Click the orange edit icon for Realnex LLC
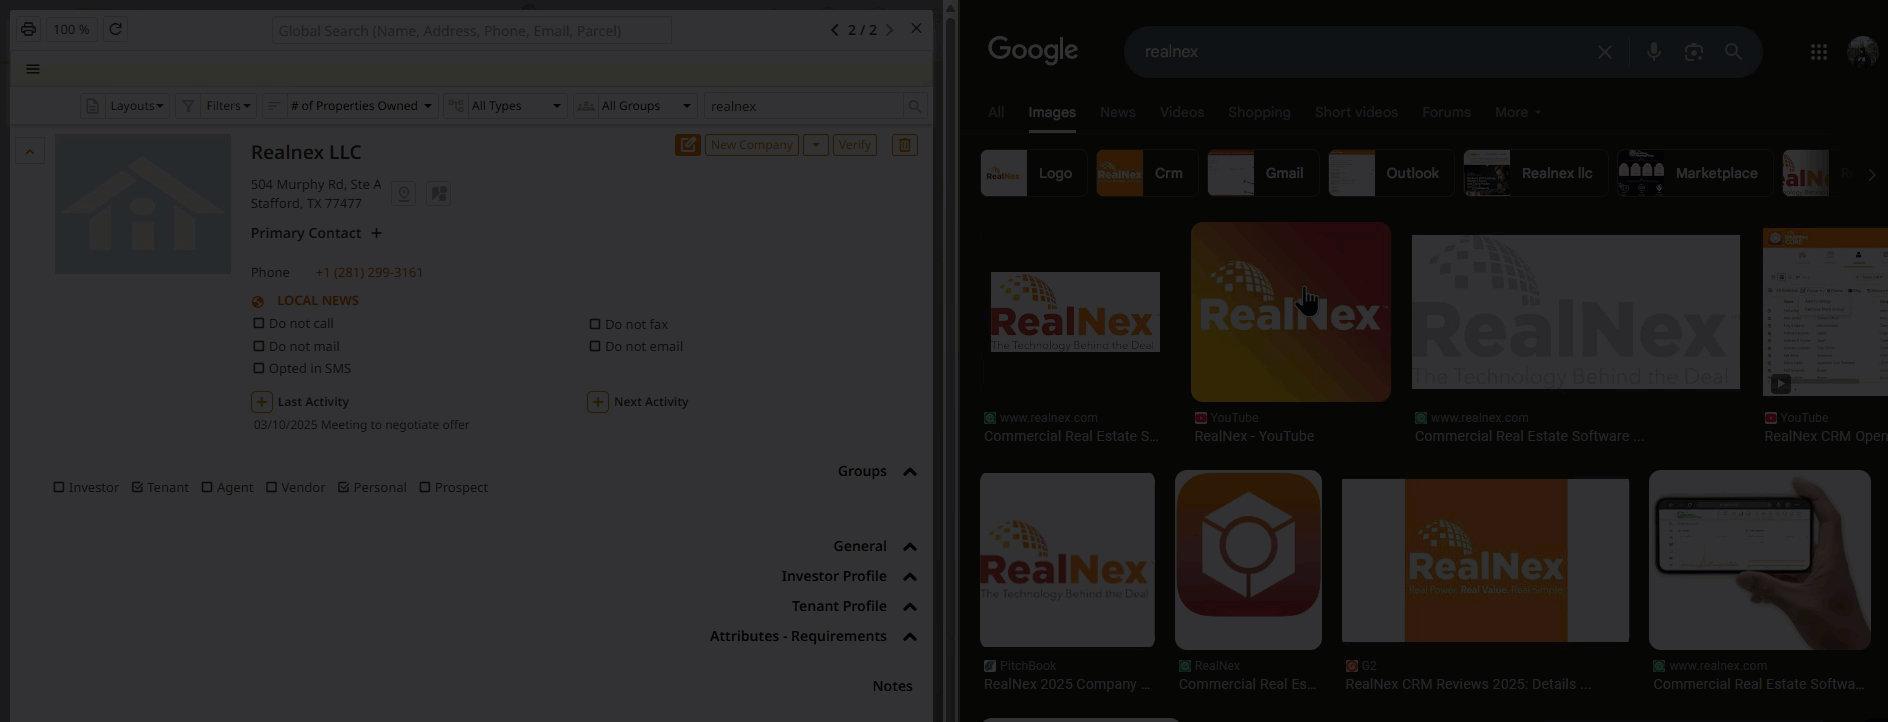The height and width of the screenshot is (722, 1888). pos(688,145)
